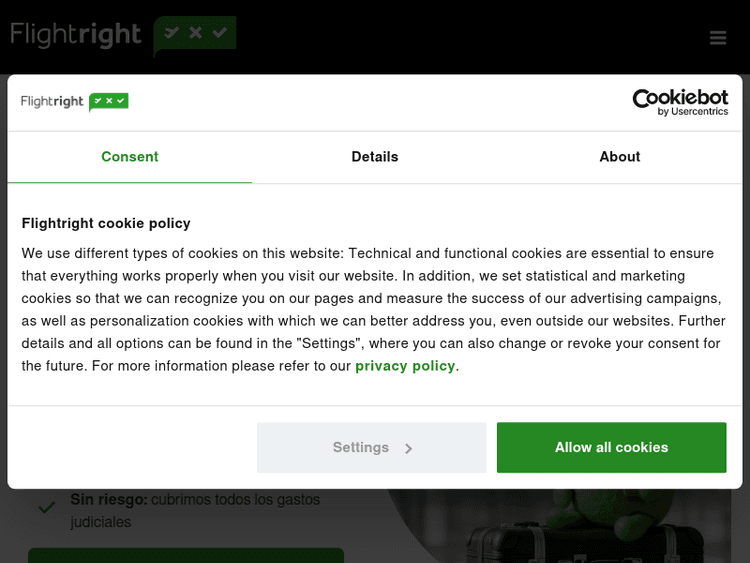Expand Settings using the chevron arrow
This screenshot has height=563, width=750.
[409, 449]
